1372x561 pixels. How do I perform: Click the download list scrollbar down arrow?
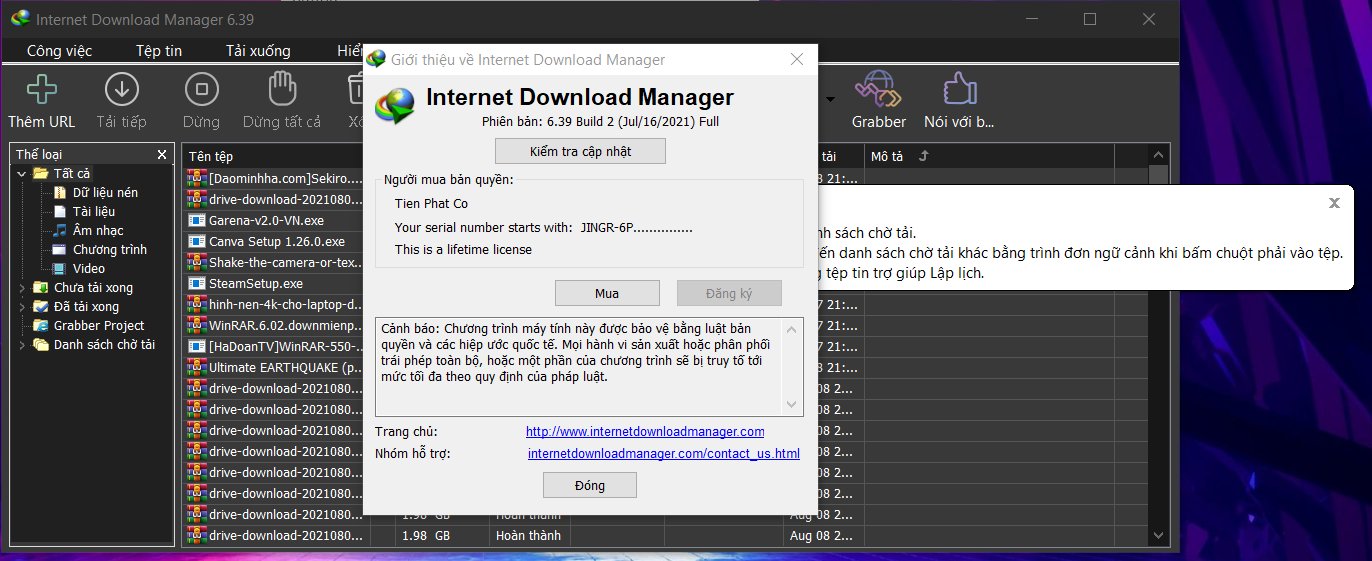pos(1158,536)
